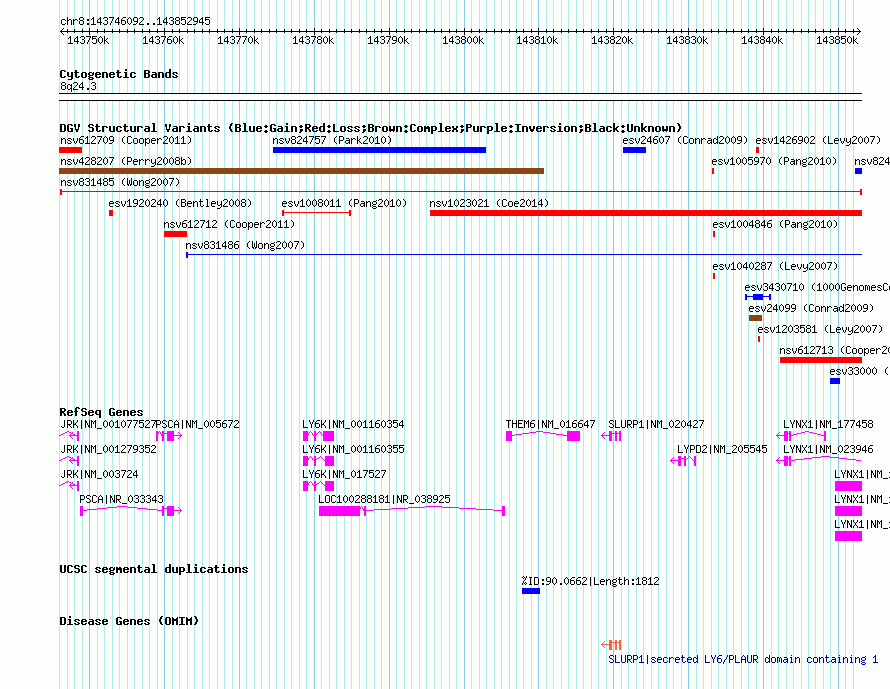Open the SLURP1 secreted LY6/PLAUR domain link

pos(743,659)
